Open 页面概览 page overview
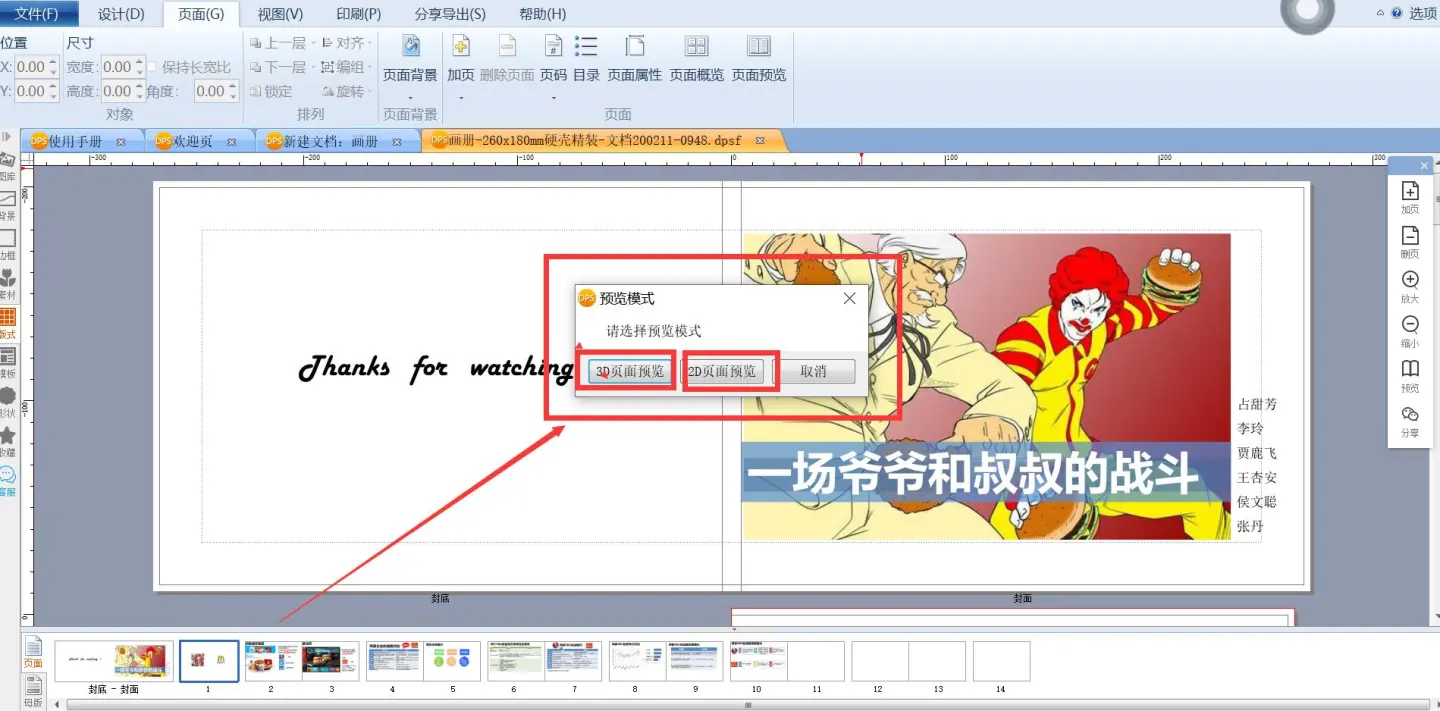 (696, 58)
